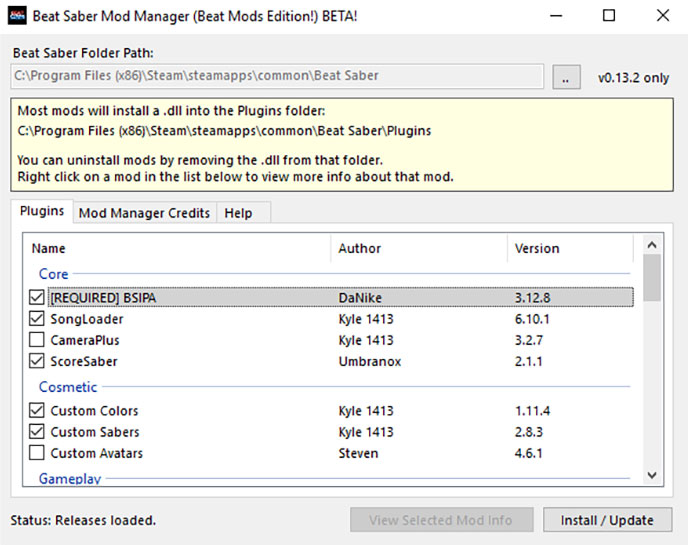Image resolution: width=688 pixels, height=545 pixels.
Task: Click version 3.2.7 of CameraPlus
Action: click(529, 340)
